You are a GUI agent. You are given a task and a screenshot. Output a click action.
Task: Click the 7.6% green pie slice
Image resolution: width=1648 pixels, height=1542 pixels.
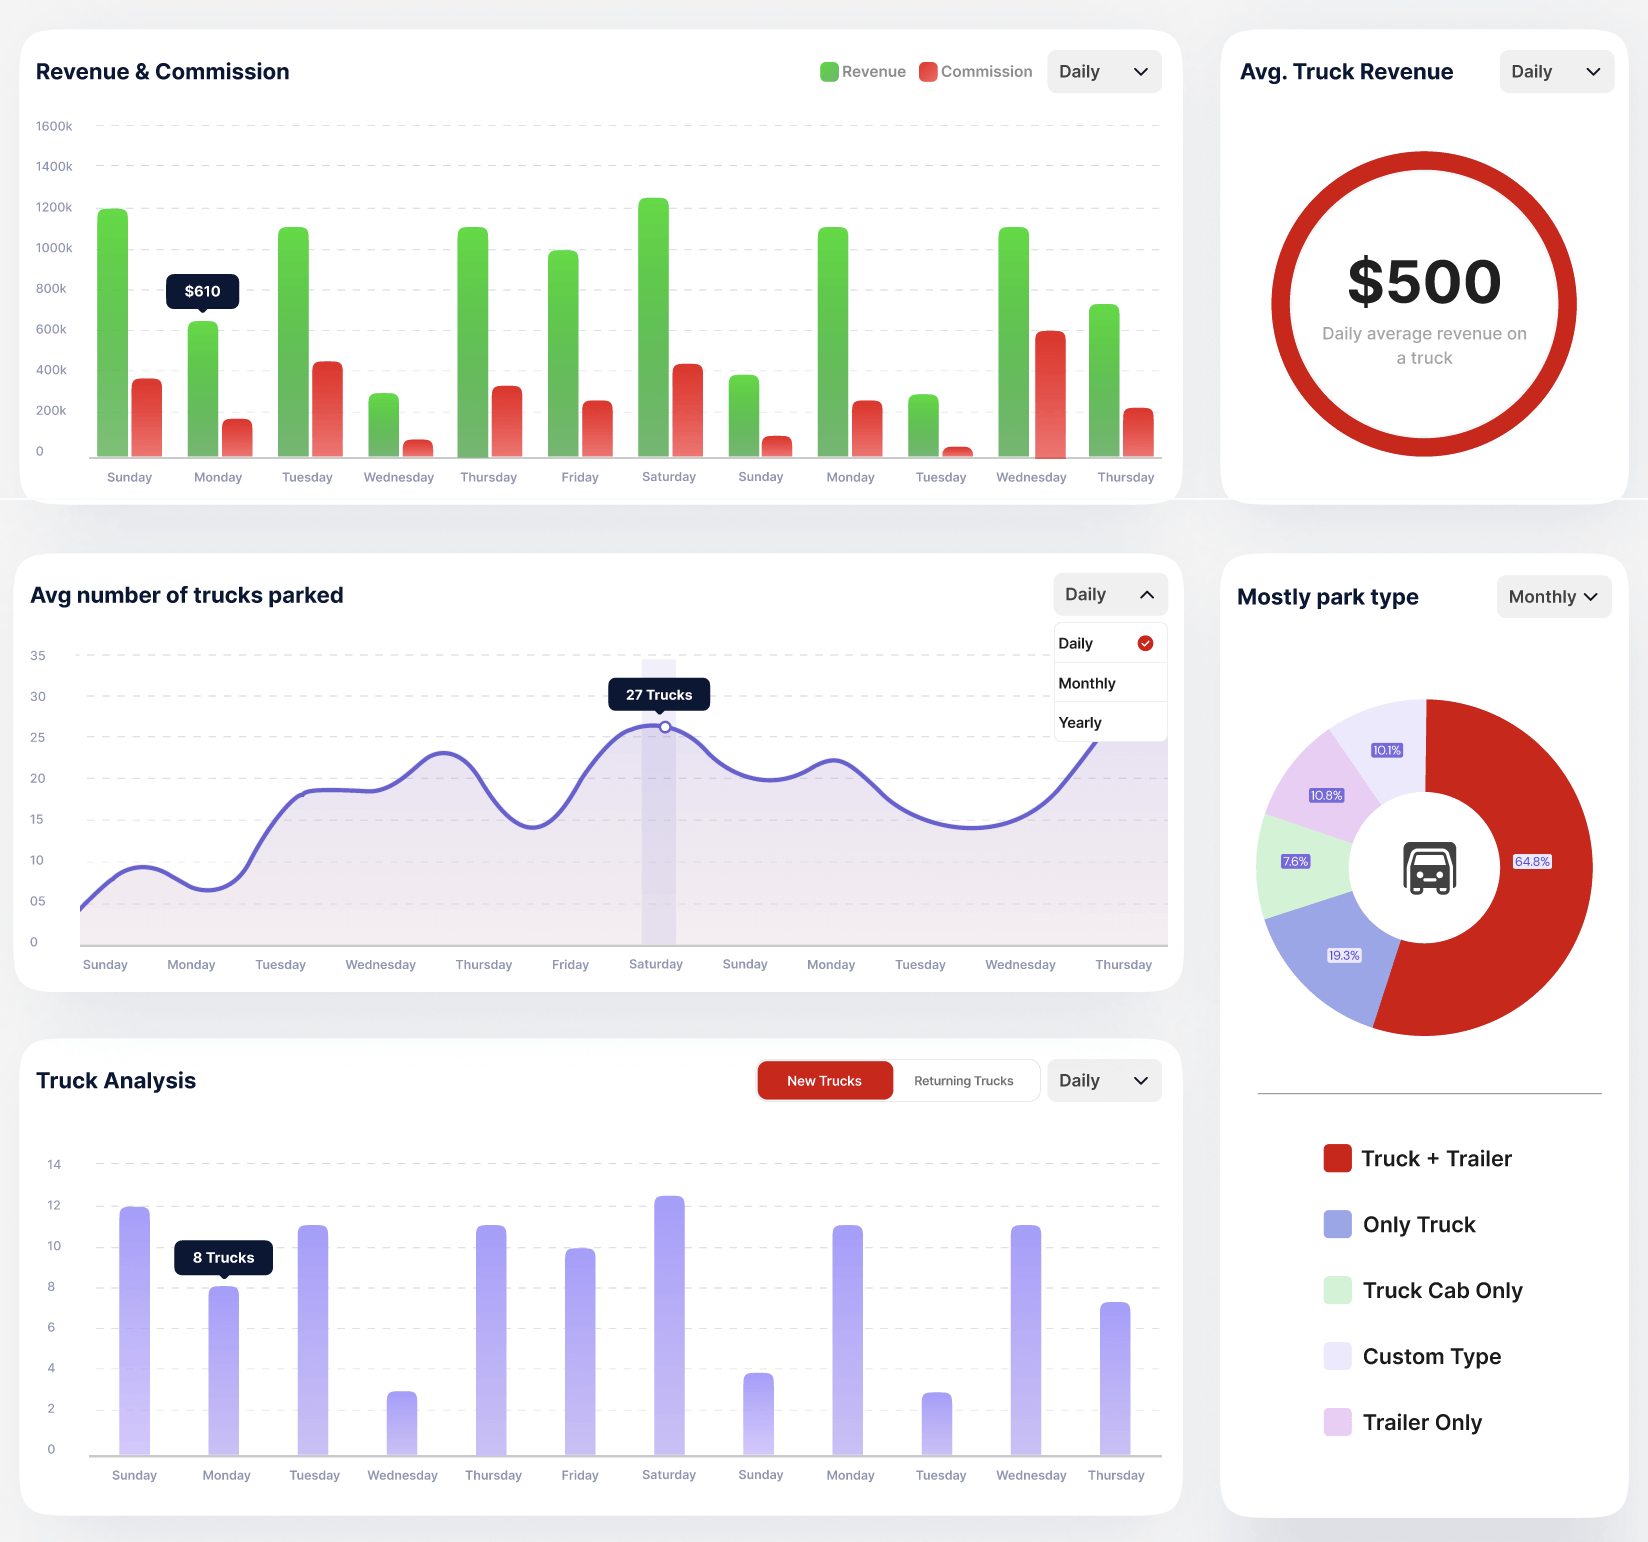1305,866
